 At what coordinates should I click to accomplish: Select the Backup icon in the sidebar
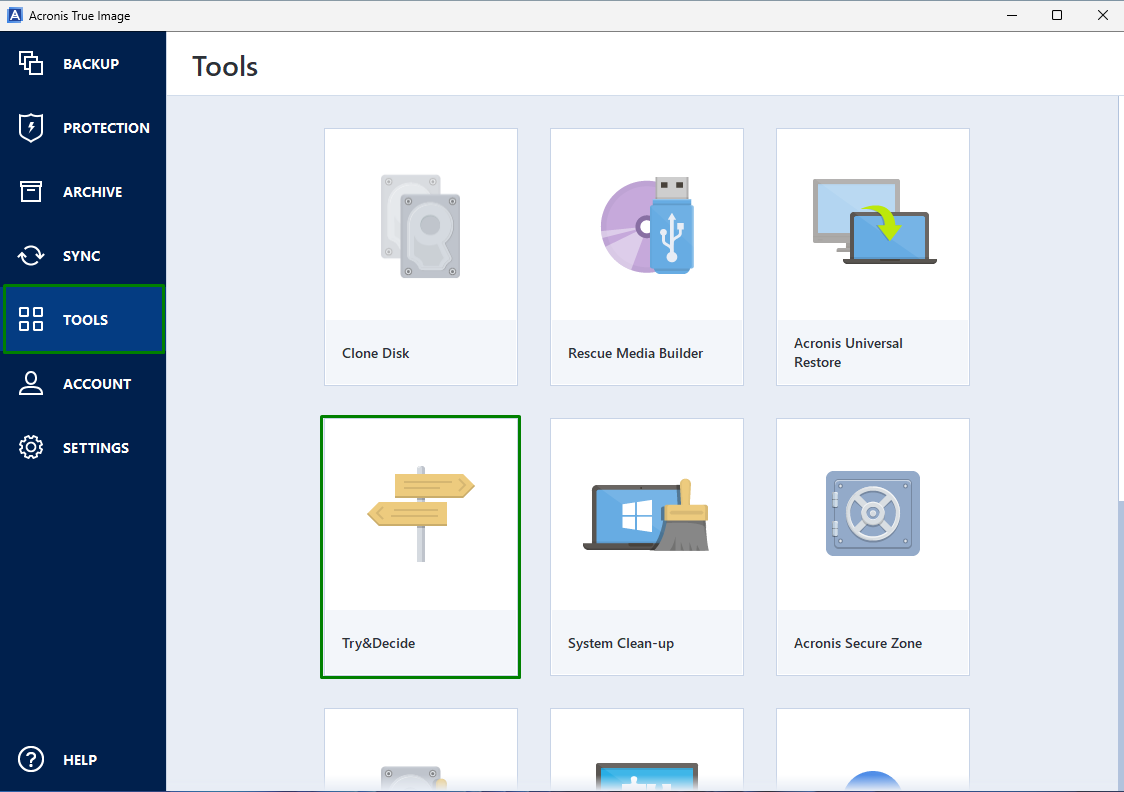[x=30, y=63]
